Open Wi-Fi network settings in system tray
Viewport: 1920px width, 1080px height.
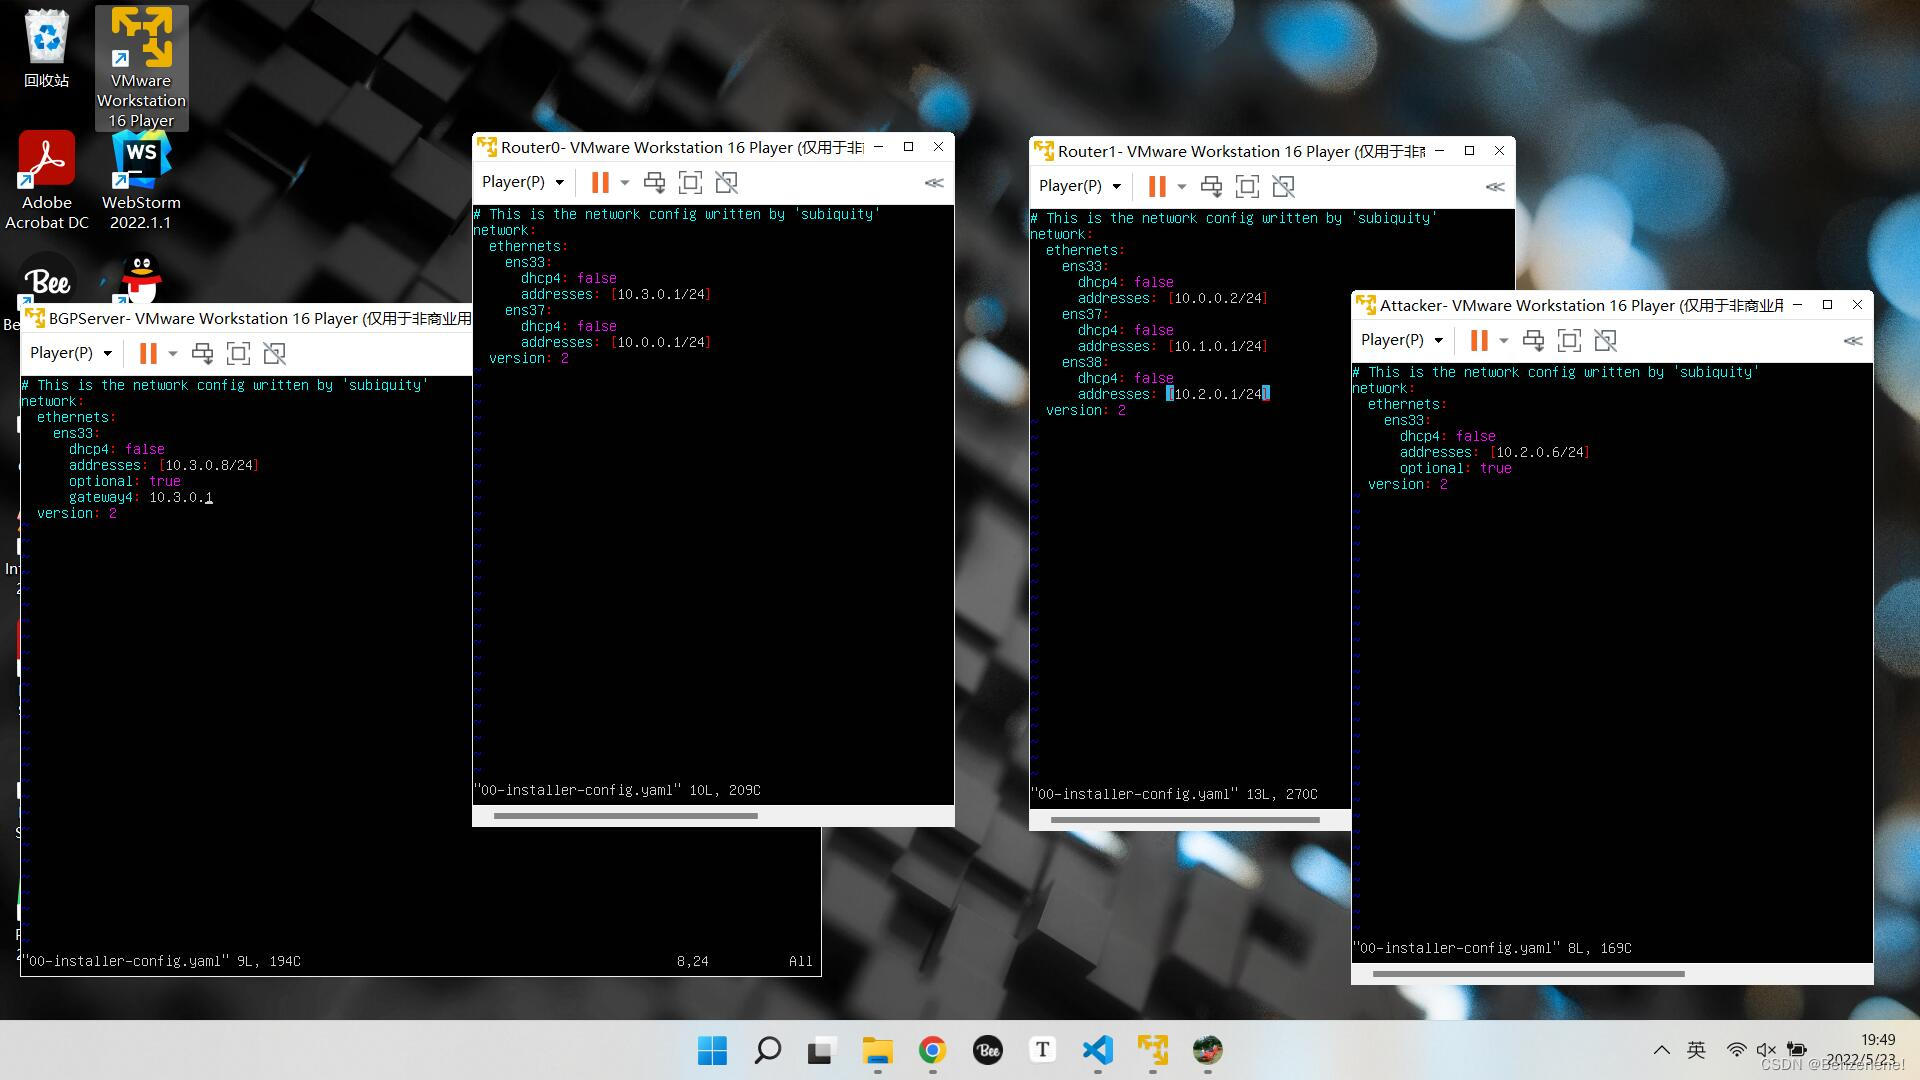pyautogui.click(x=1736, y=1050)
